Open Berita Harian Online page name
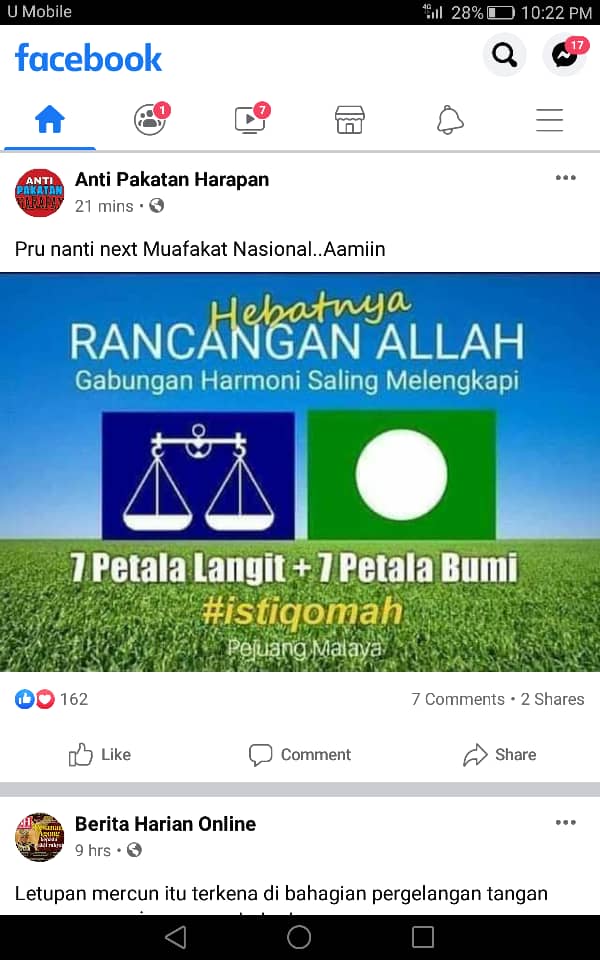The height and width of the screenshot is (960, 600). click(x=165, y=823)
